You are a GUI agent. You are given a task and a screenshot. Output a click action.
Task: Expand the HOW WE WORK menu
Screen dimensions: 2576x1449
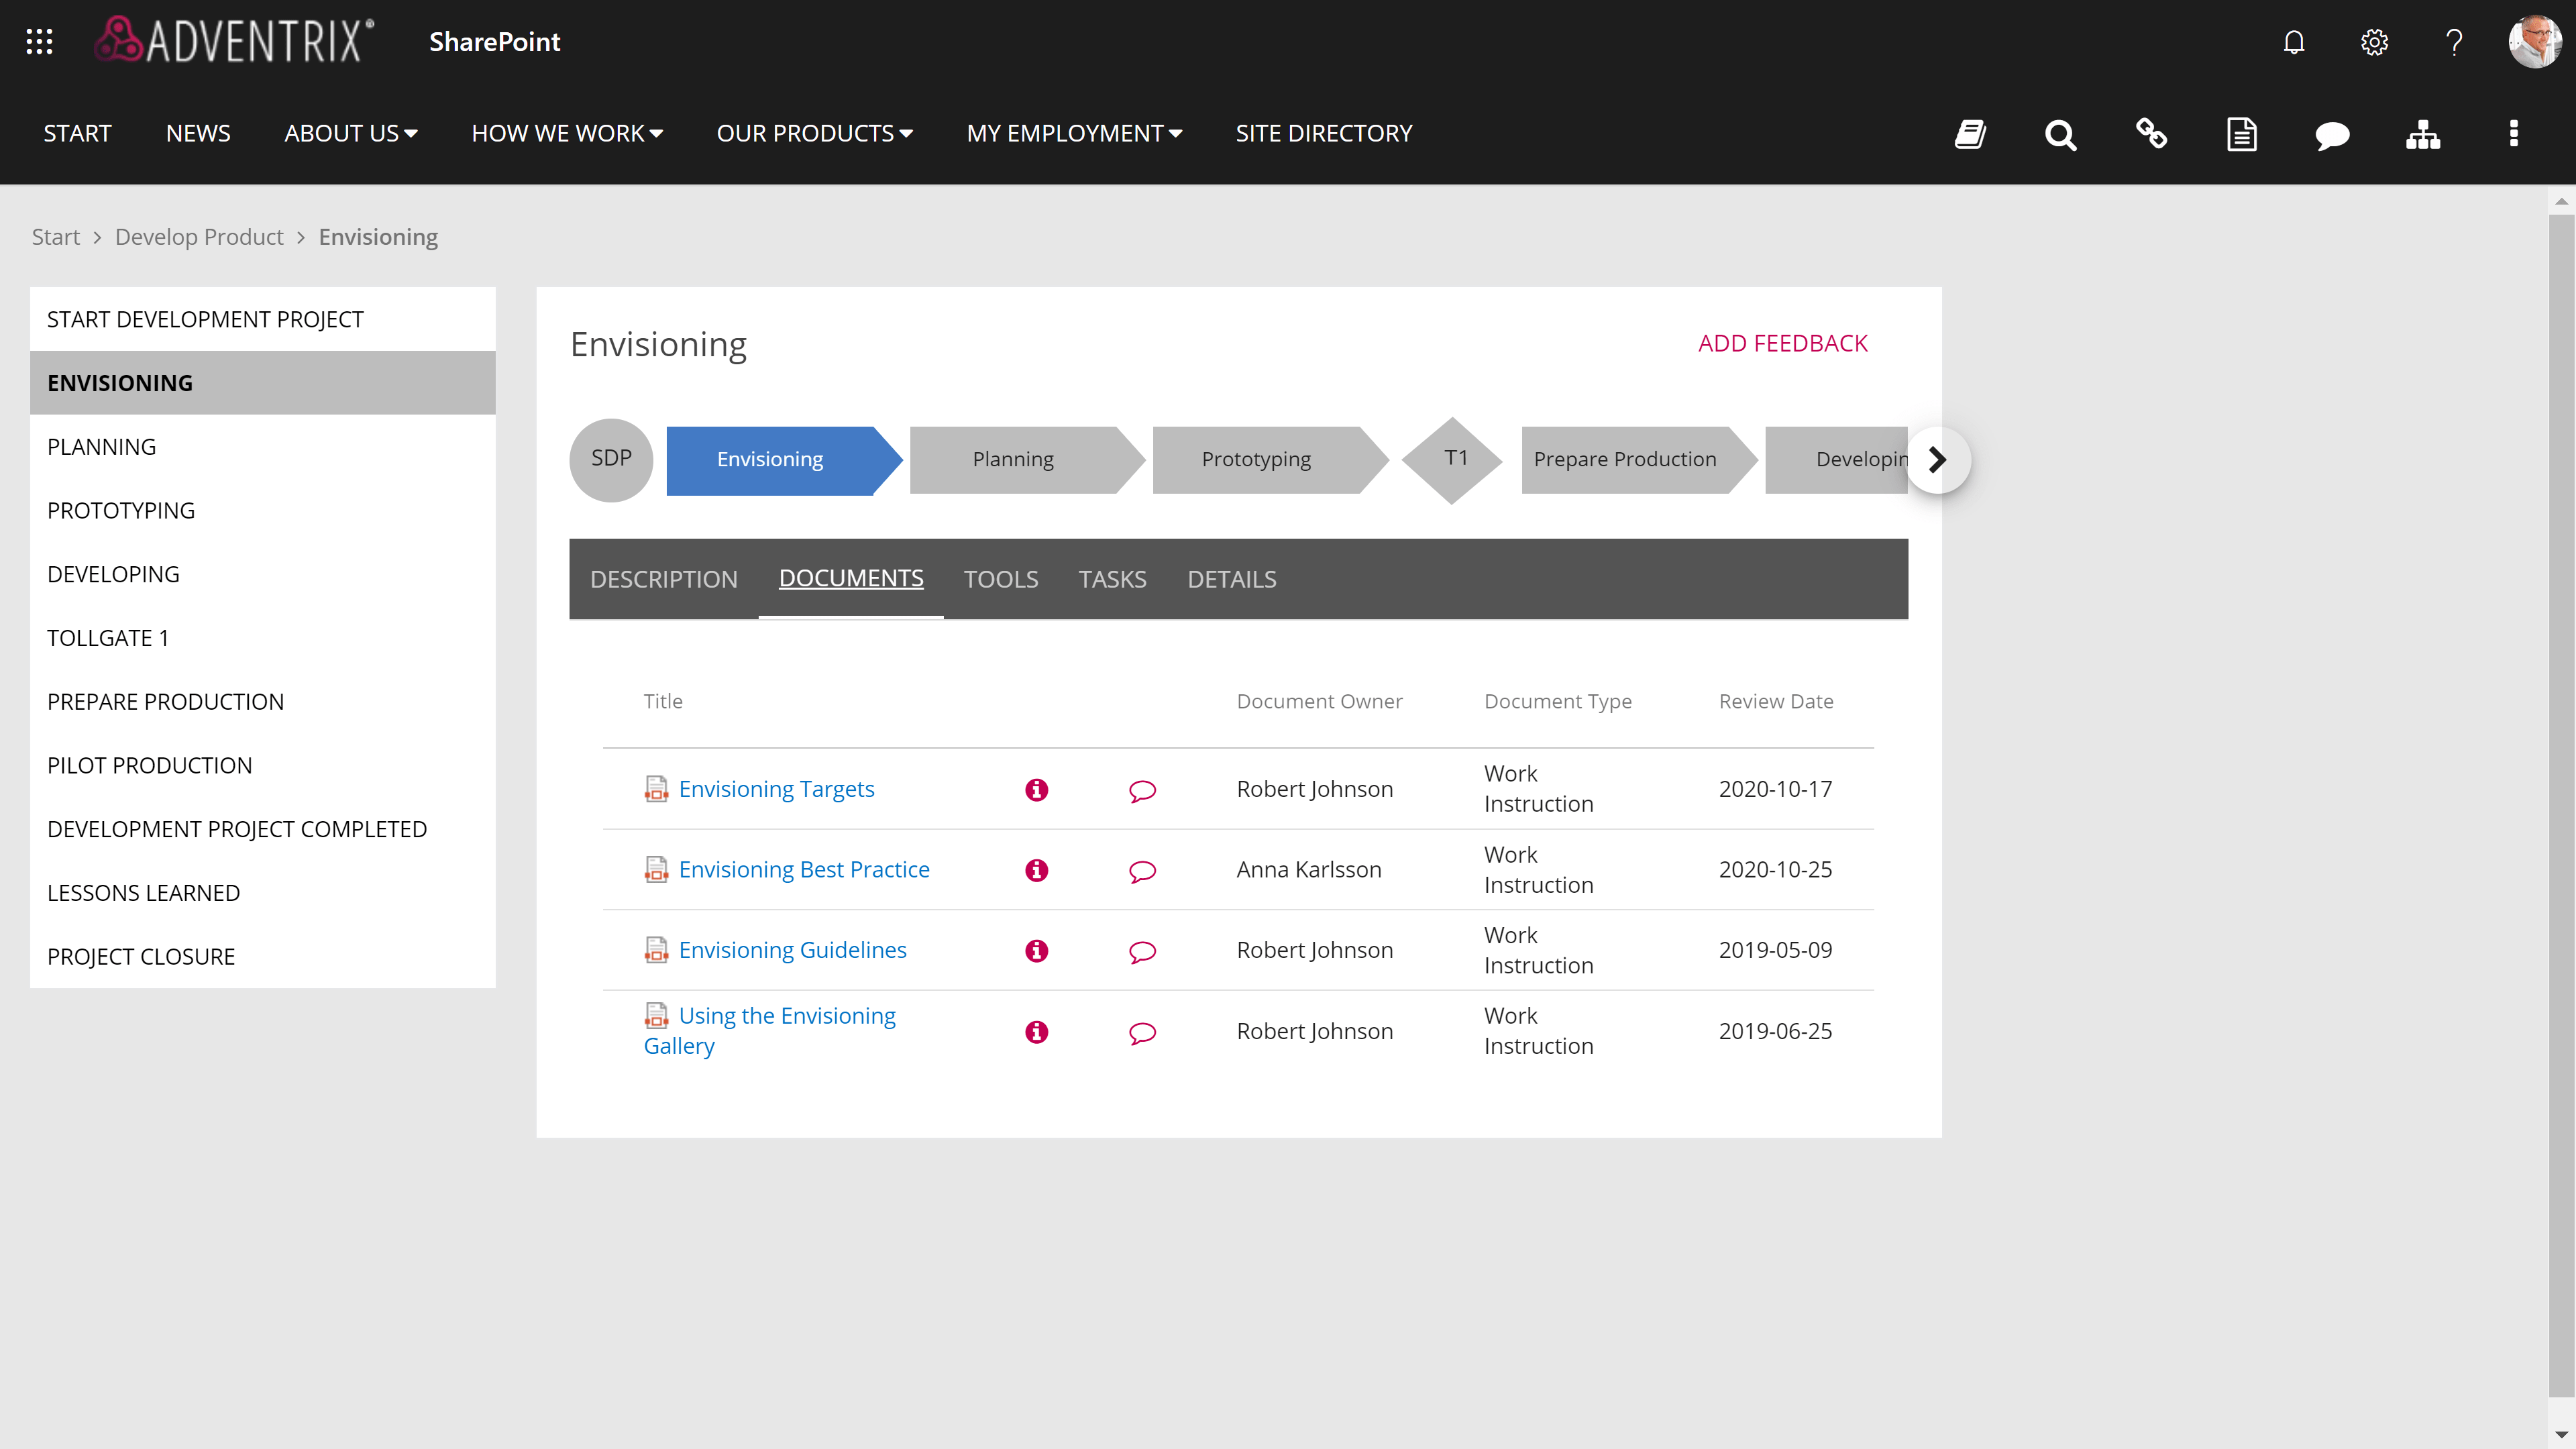pos(567,133)
